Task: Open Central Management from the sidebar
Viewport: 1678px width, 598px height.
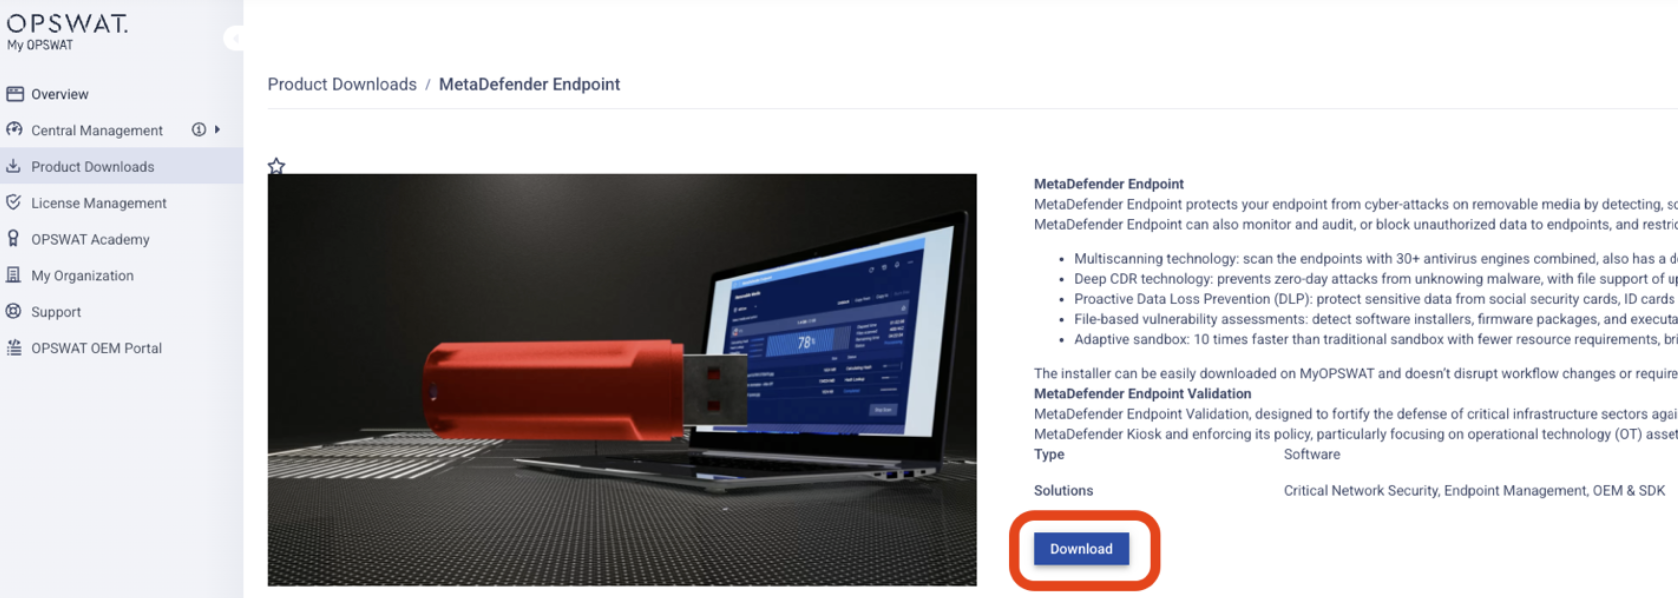Action: 97,130
